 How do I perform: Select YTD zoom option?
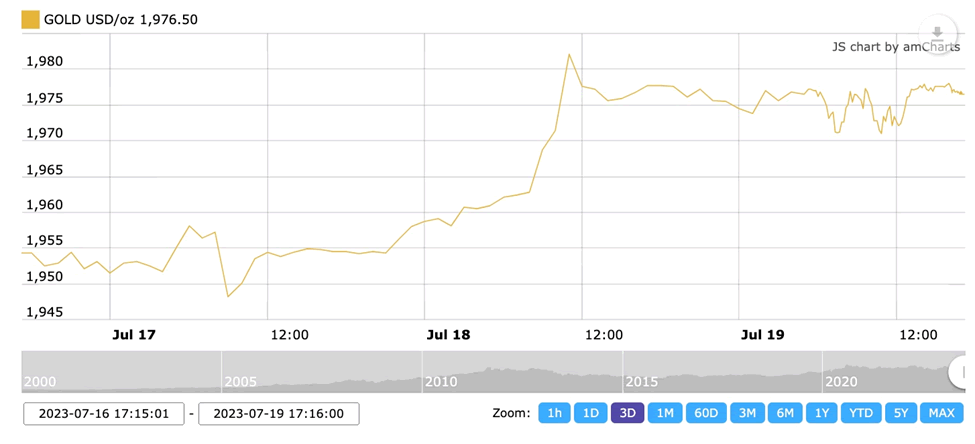click(x=860, y=413)
